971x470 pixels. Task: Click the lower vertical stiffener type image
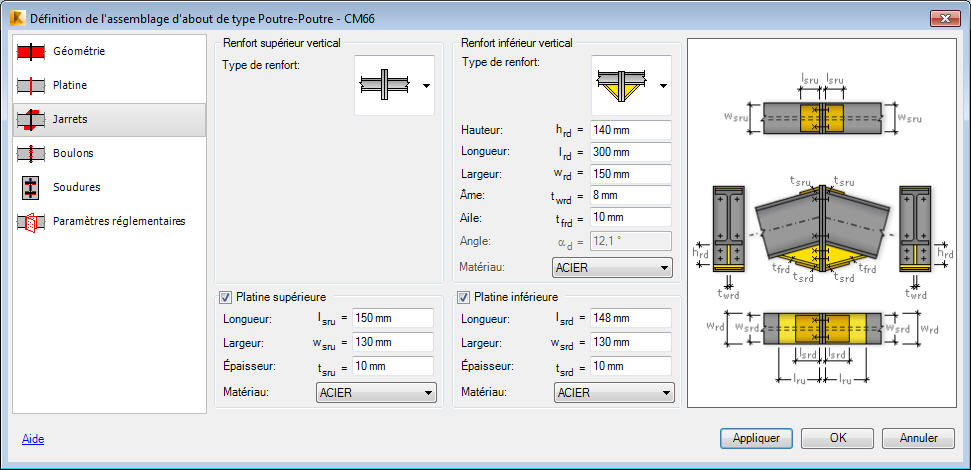[621, 85]
